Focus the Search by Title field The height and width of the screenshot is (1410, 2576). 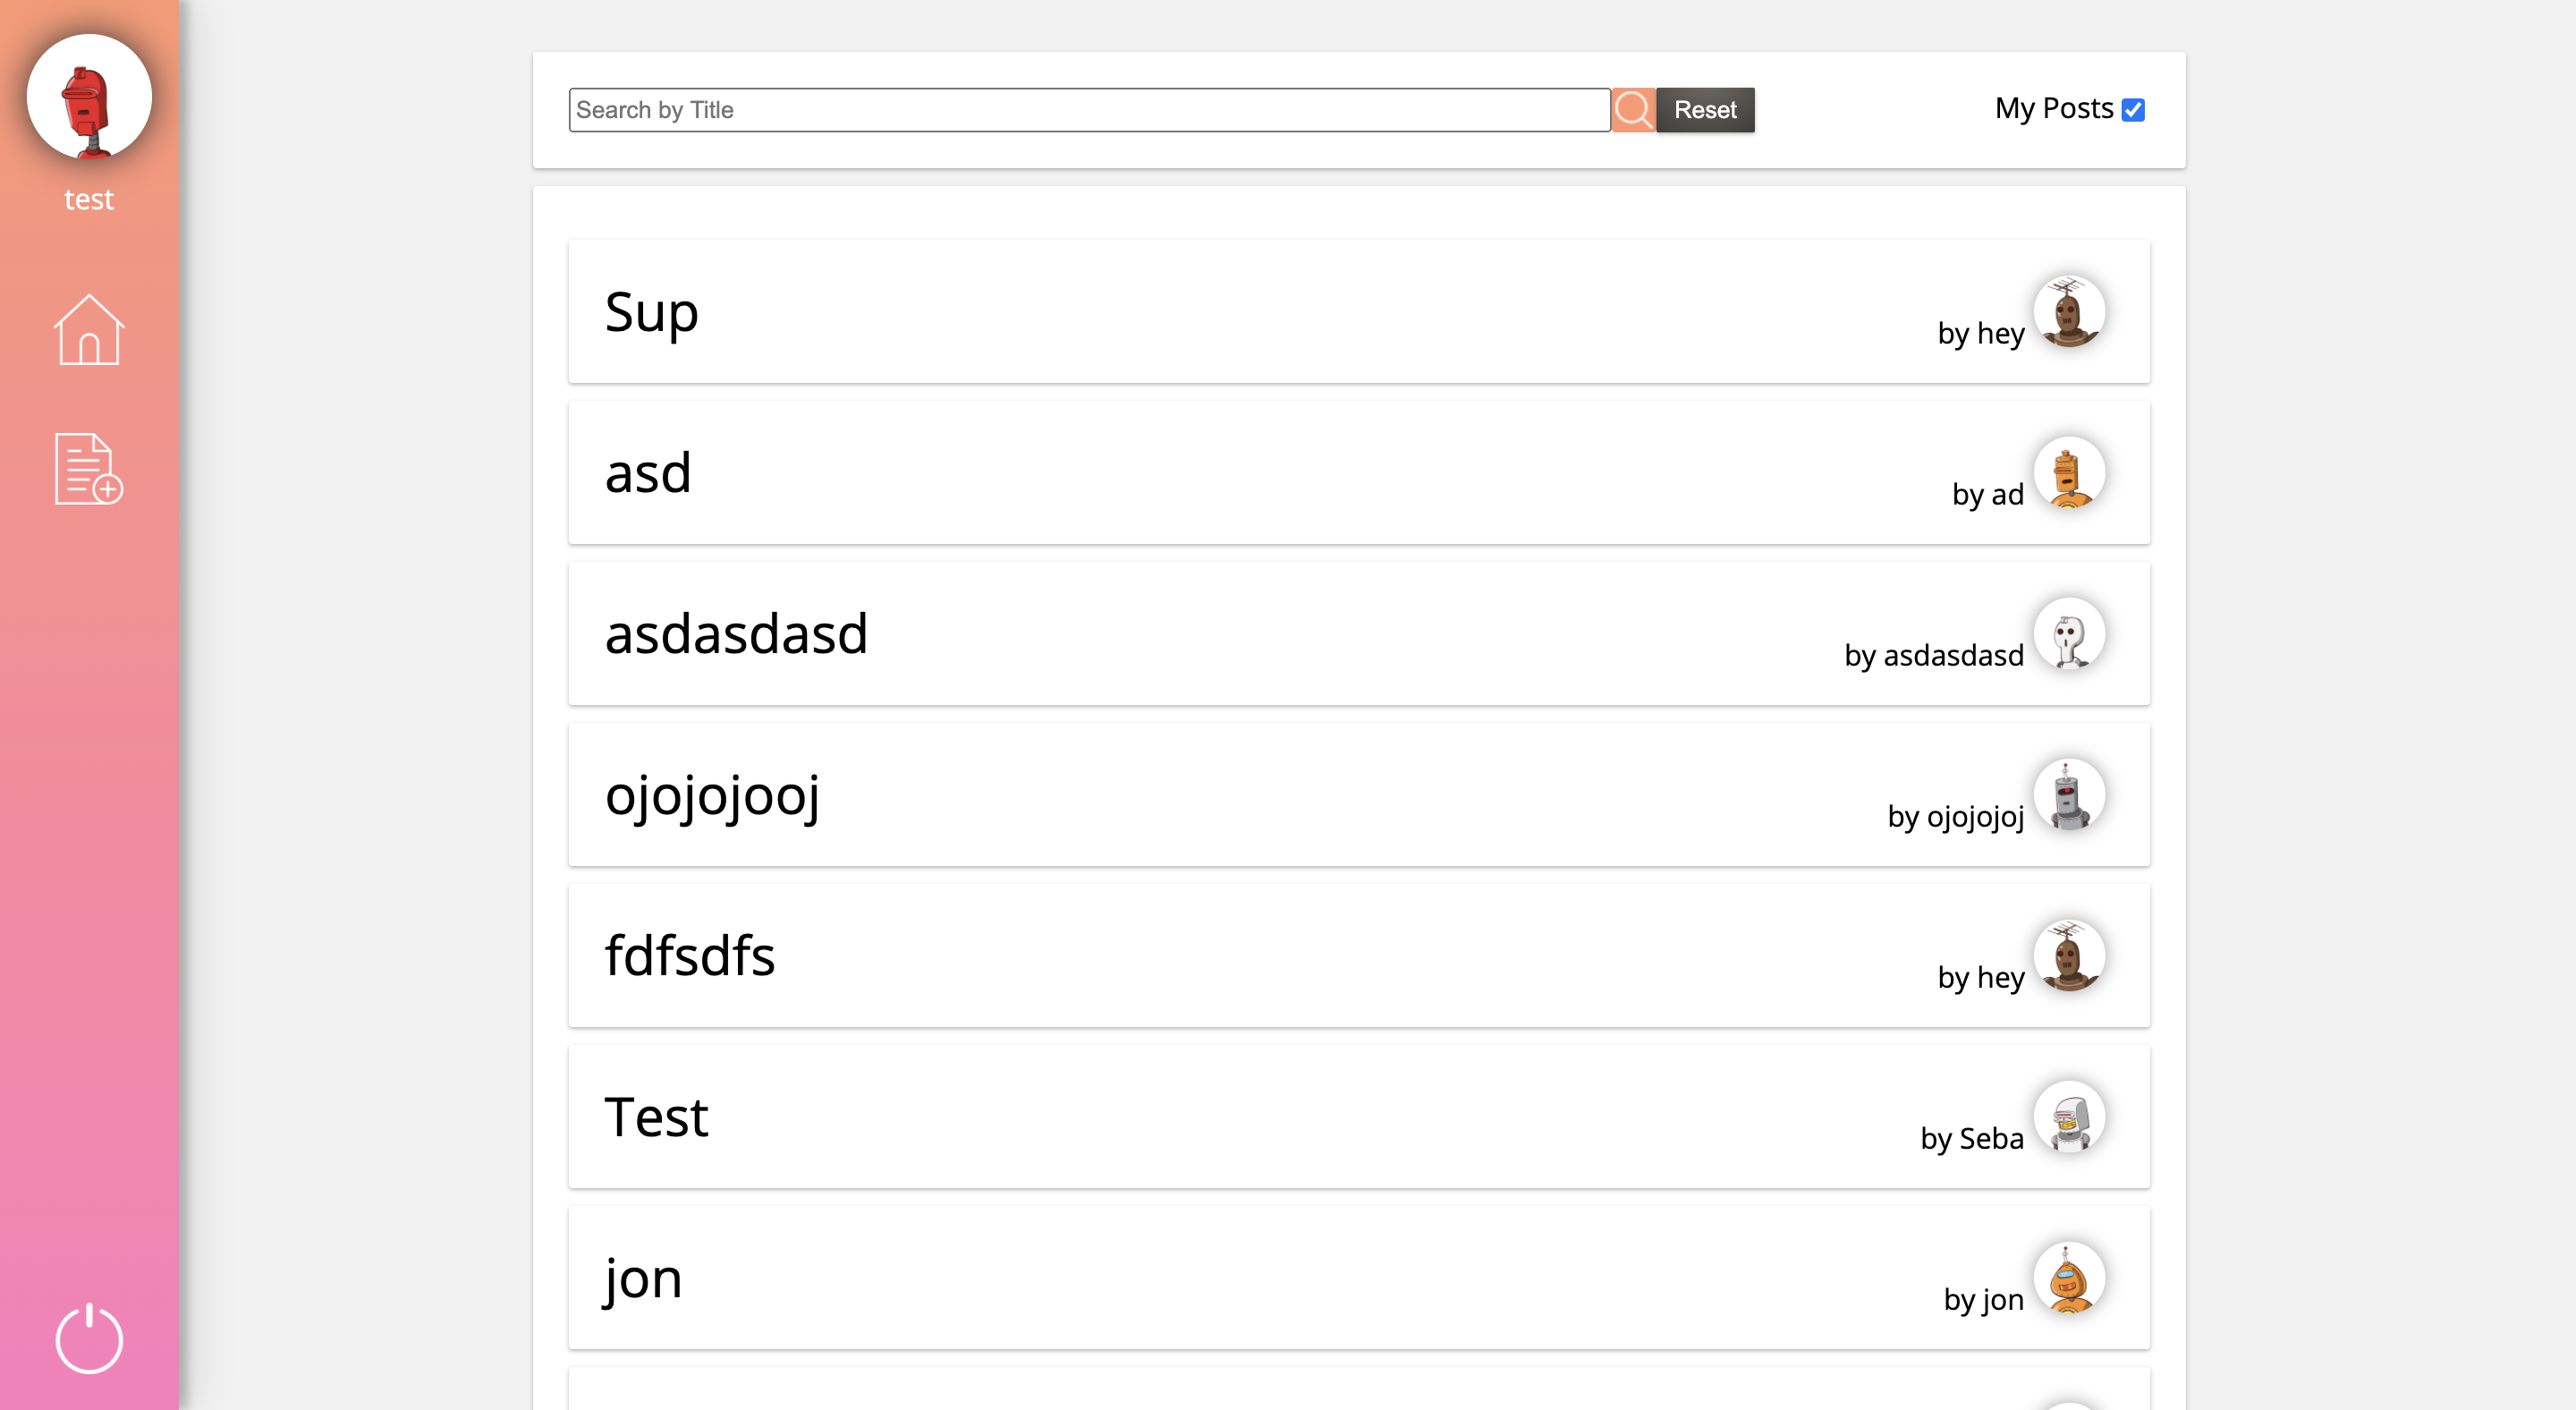[1088, 110]
